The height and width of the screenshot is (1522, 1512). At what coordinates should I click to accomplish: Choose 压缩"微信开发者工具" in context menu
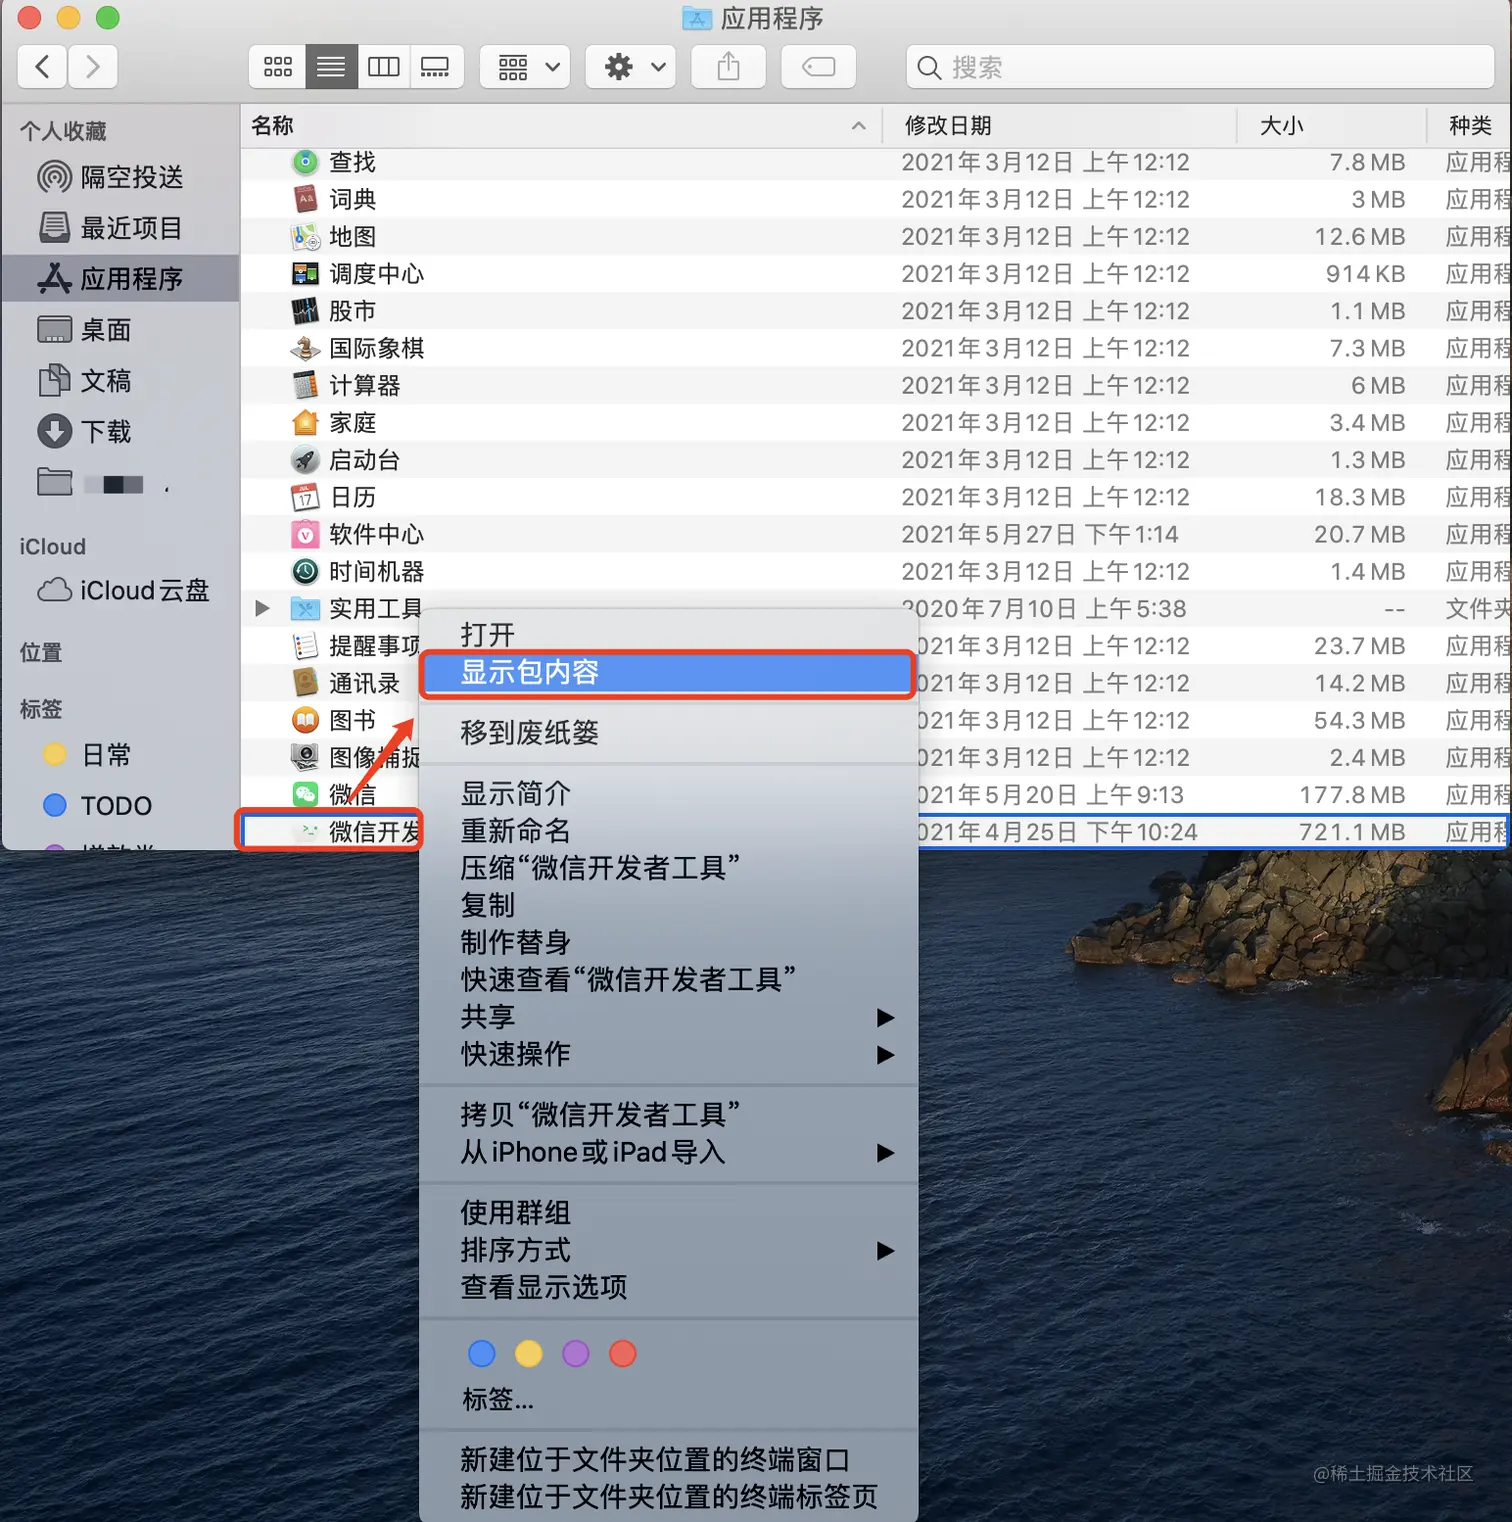pos(668,868)
